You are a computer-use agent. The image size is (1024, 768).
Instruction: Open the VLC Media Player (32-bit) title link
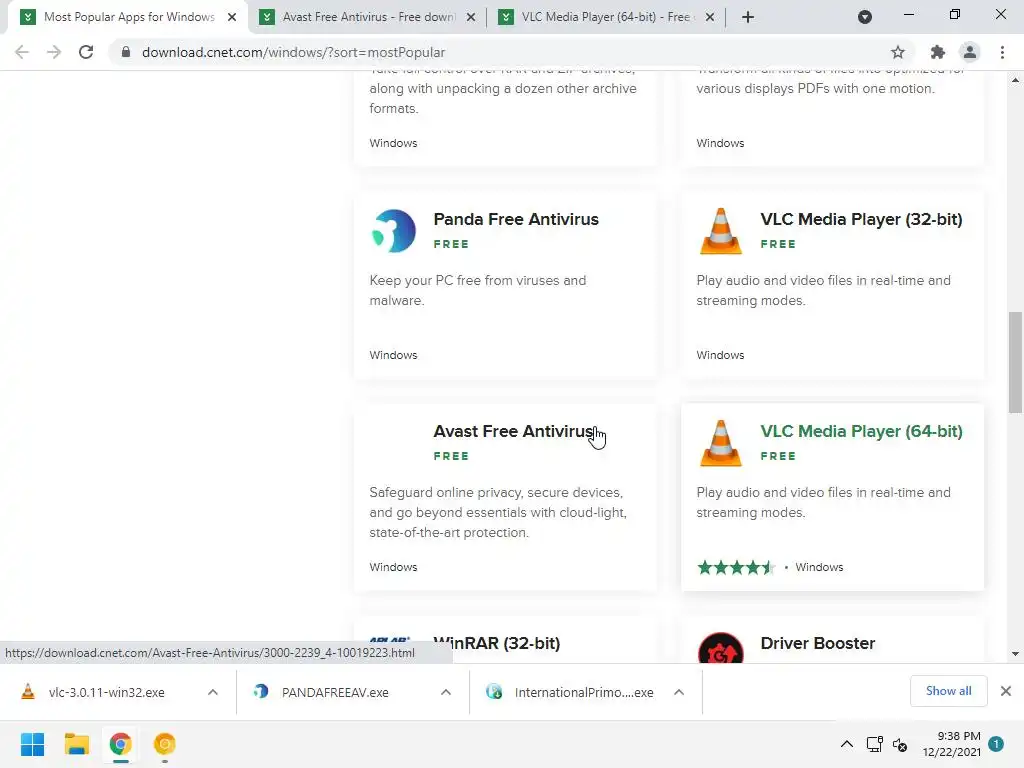pyautogui.click(x=861, y=219)
